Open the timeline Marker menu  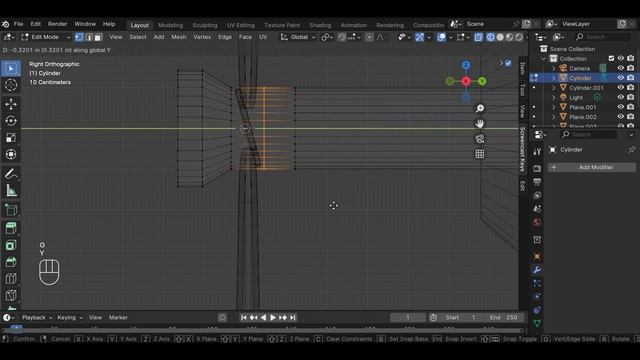click(118, 317)
